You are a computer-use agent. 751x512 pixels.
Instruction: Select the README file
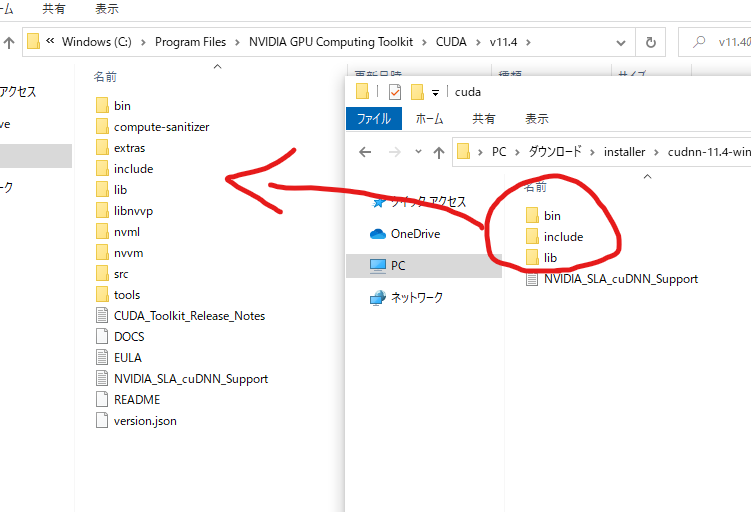pyautogui.click(x=128, y=400)
